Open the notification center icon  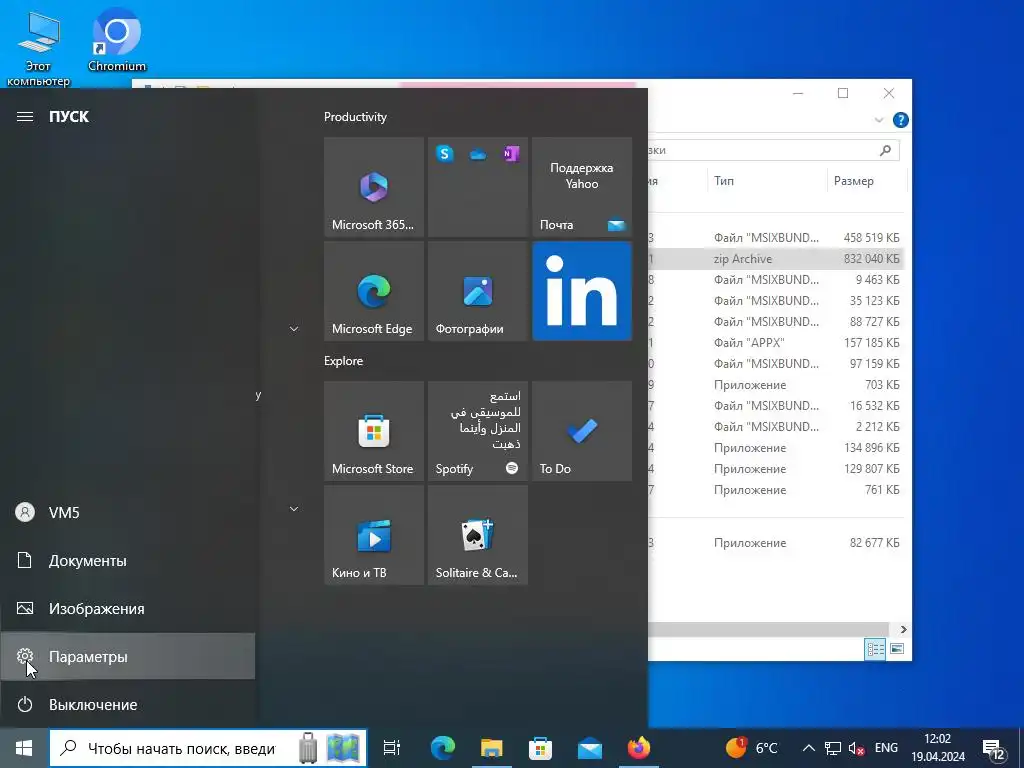pos(994,748)
